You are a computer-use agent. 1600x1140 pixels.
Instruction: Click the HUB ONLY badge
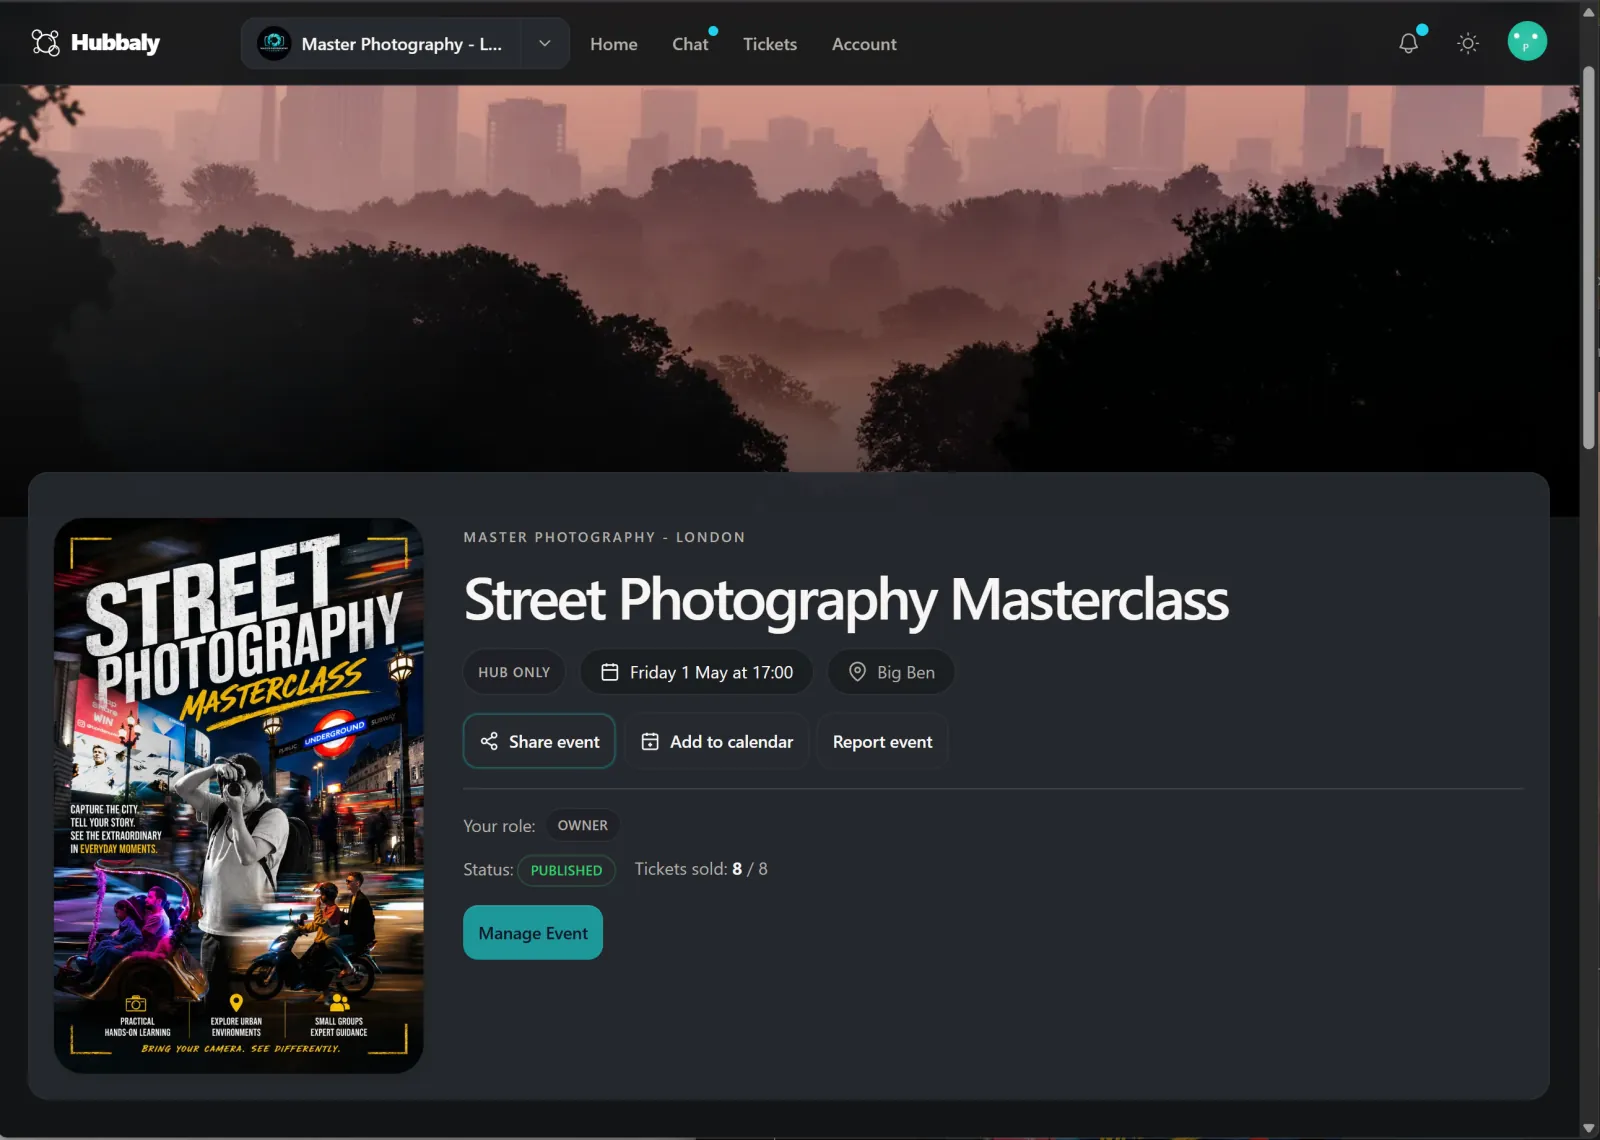pos(514,672)
